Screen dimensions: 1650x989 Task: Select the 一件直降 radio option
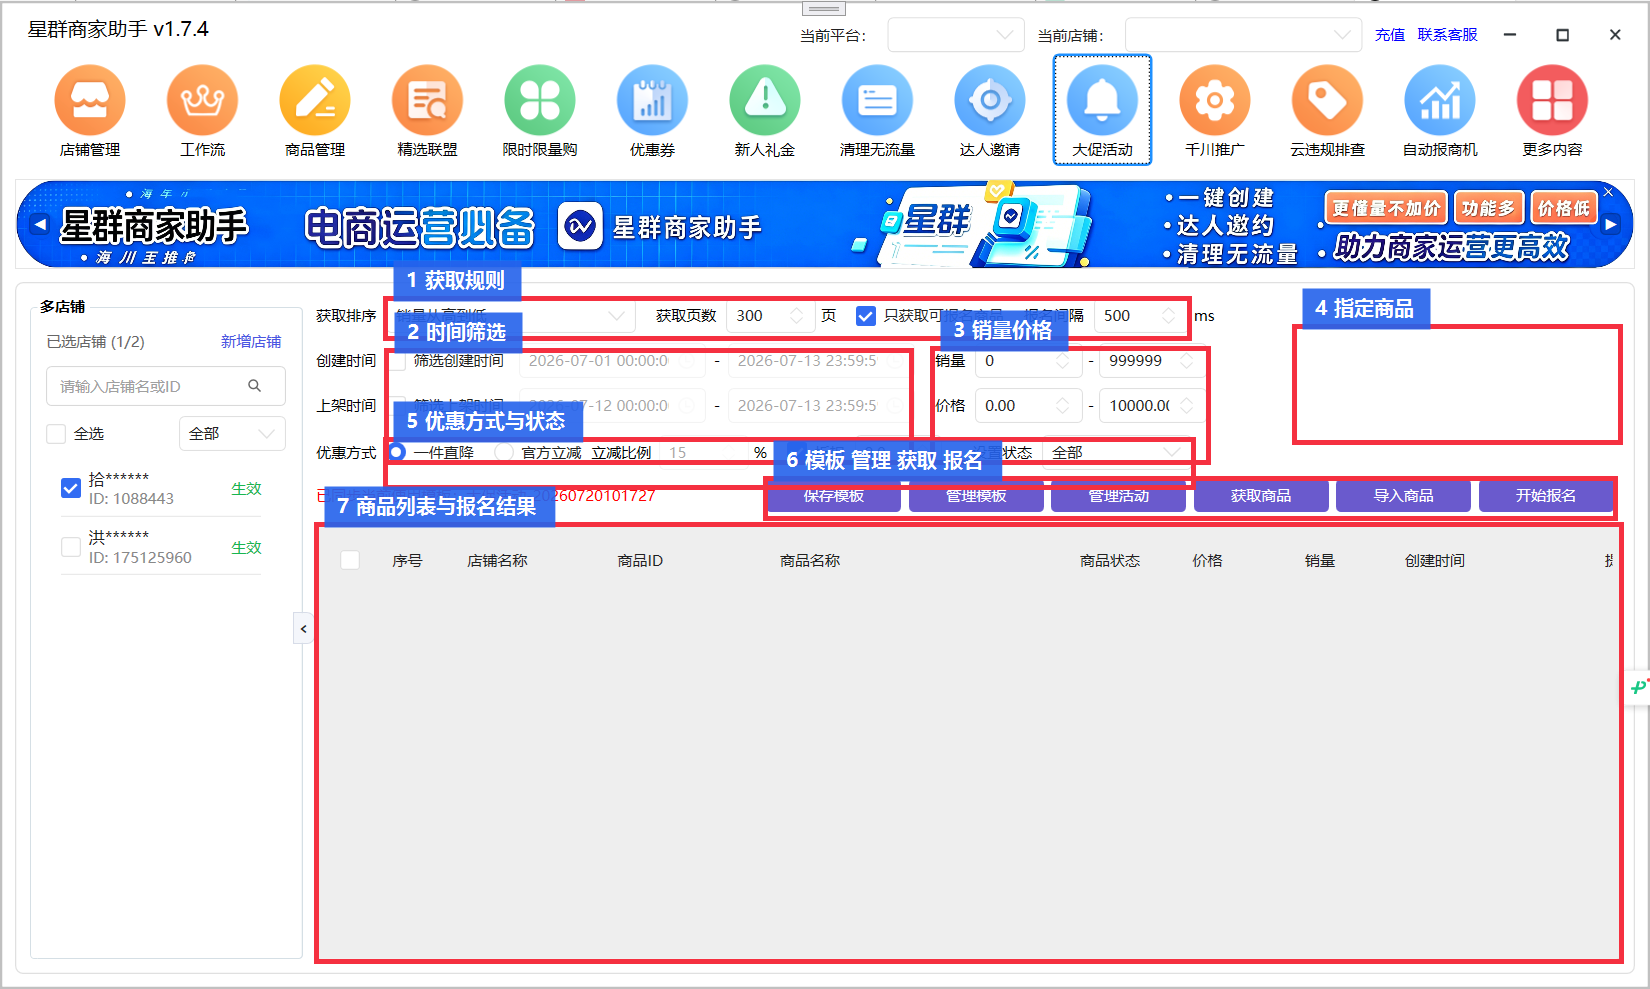point(397,452)
